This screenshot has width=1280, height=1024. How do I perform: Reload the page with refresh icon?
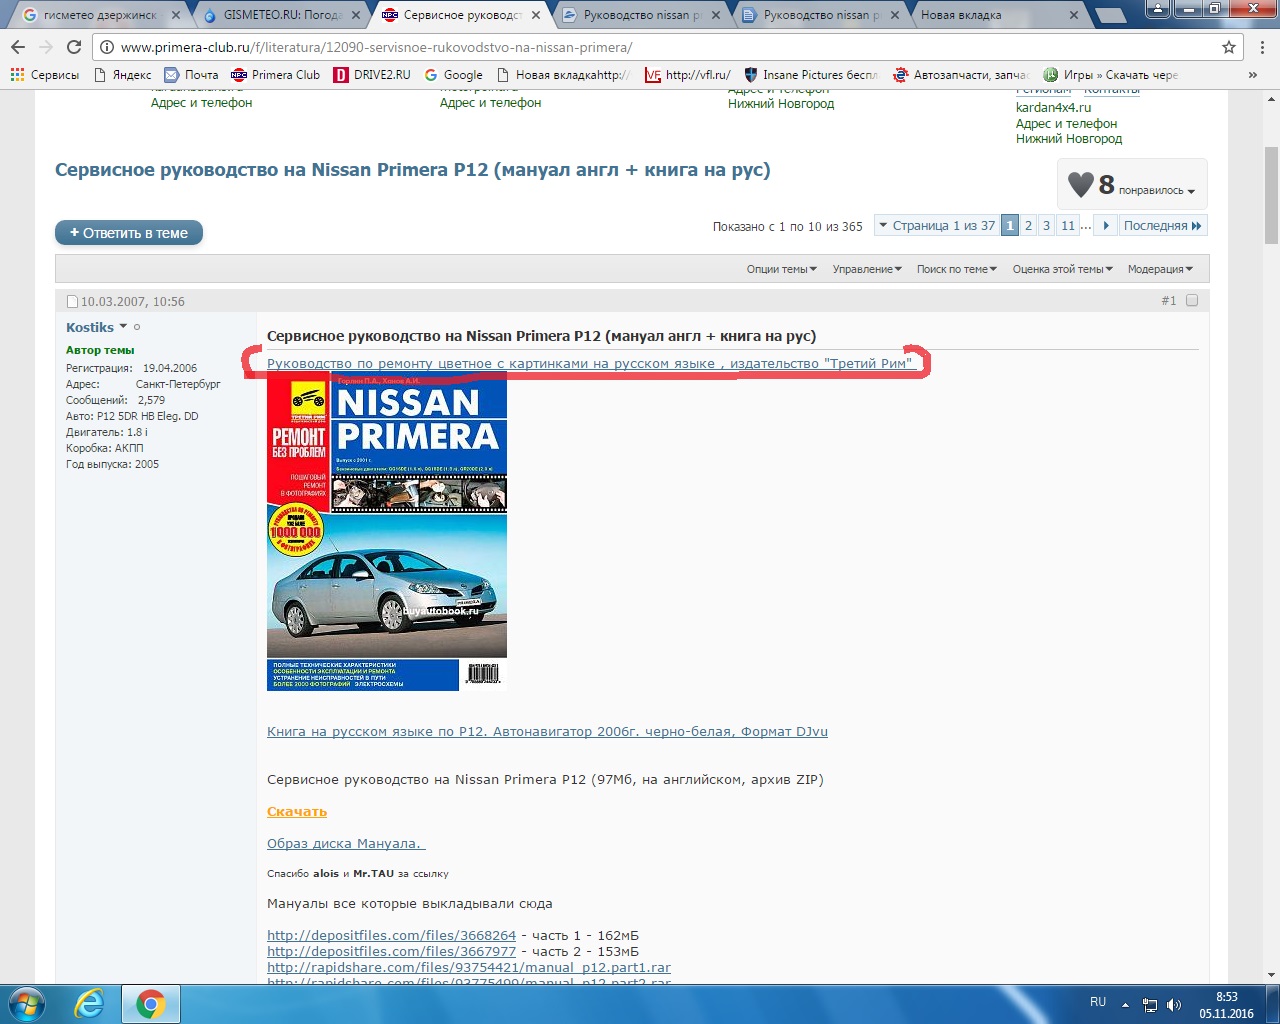tap(74, 47)
